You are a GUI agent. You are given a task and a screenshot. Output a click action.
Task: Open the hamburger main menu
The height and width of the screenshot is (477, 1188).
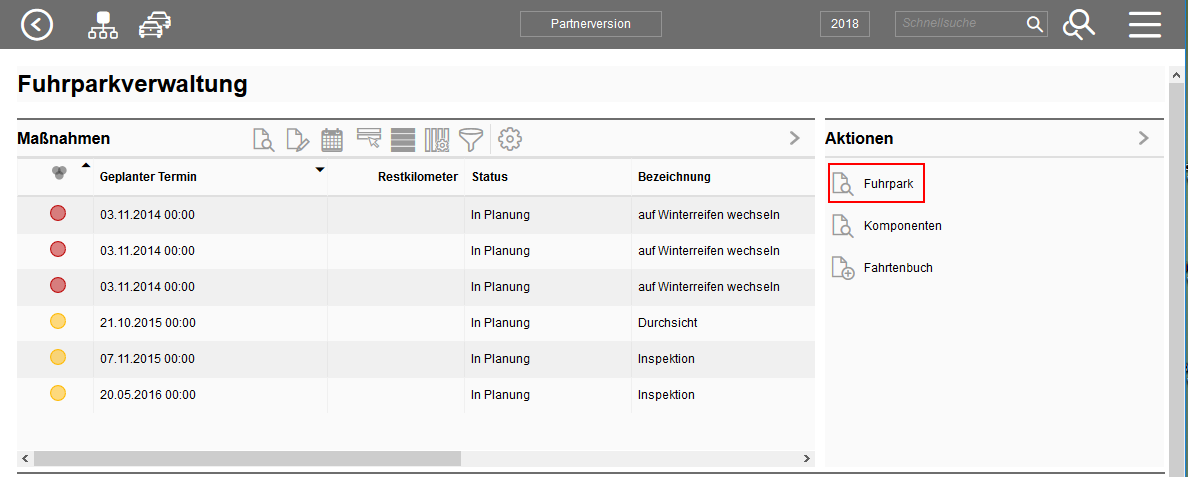coord(1144,25)
